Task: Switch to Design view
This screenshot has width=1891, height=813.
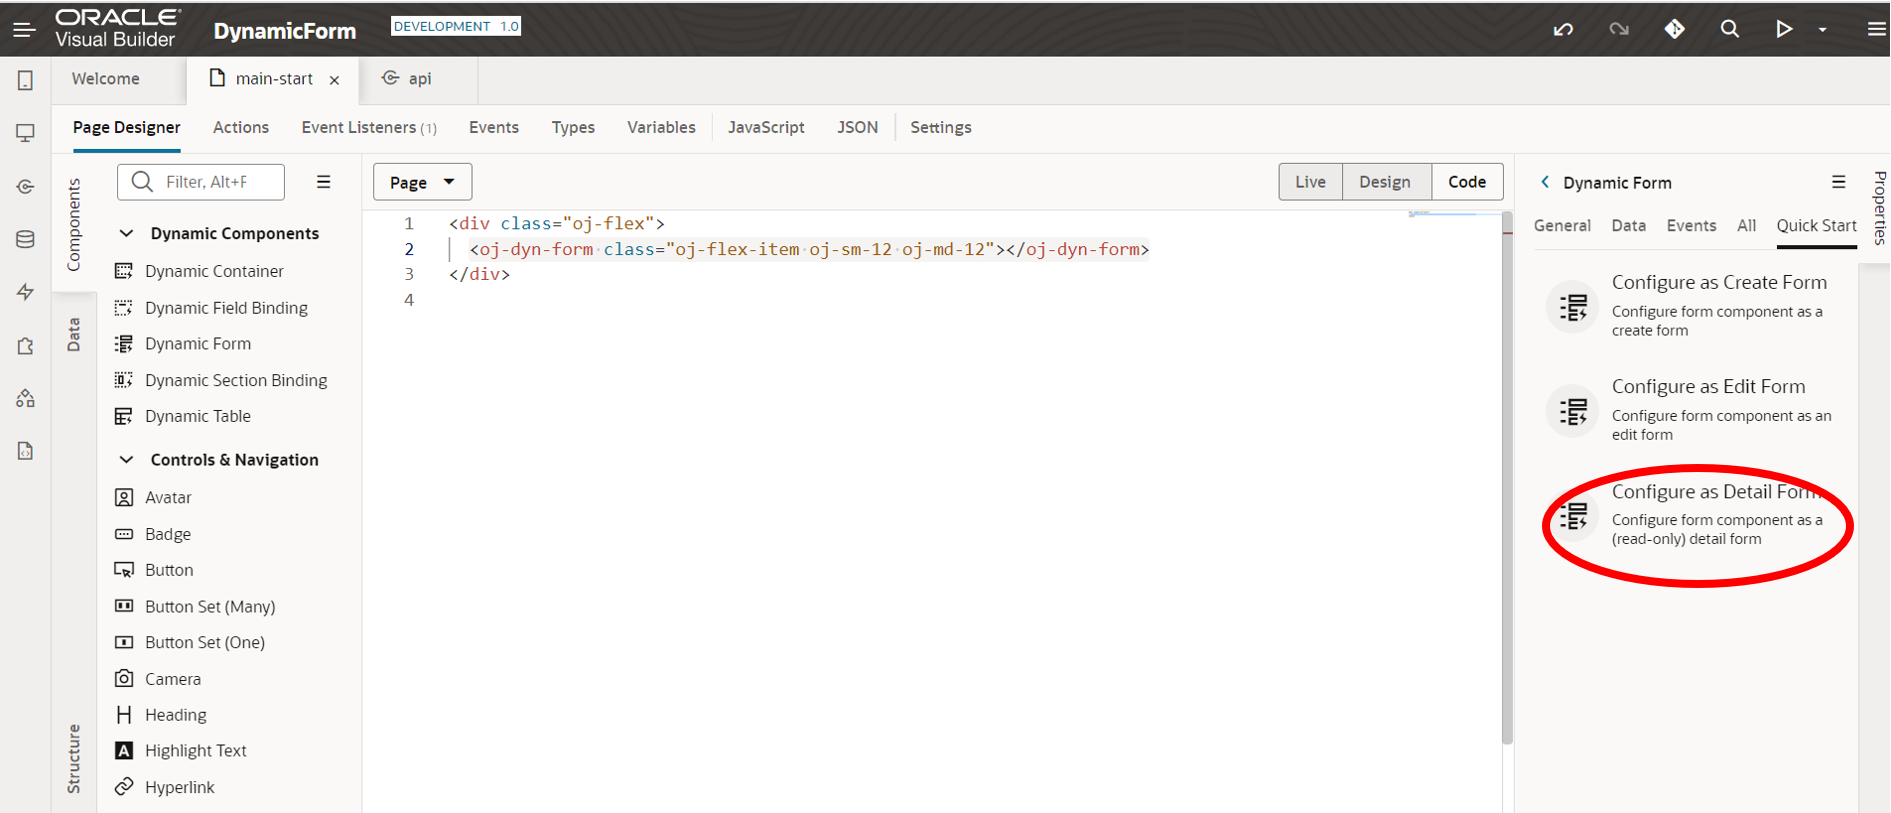Action: point(1385,182)
